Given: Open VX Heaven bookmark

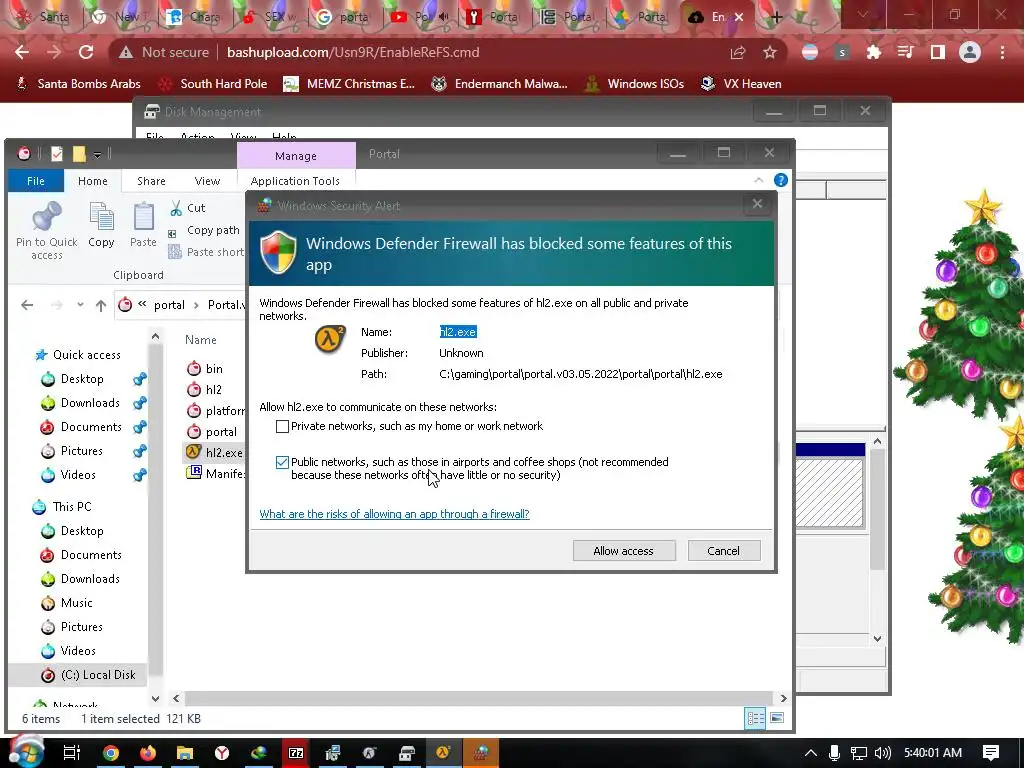Looking at the screenshot, I should point(741,84).
